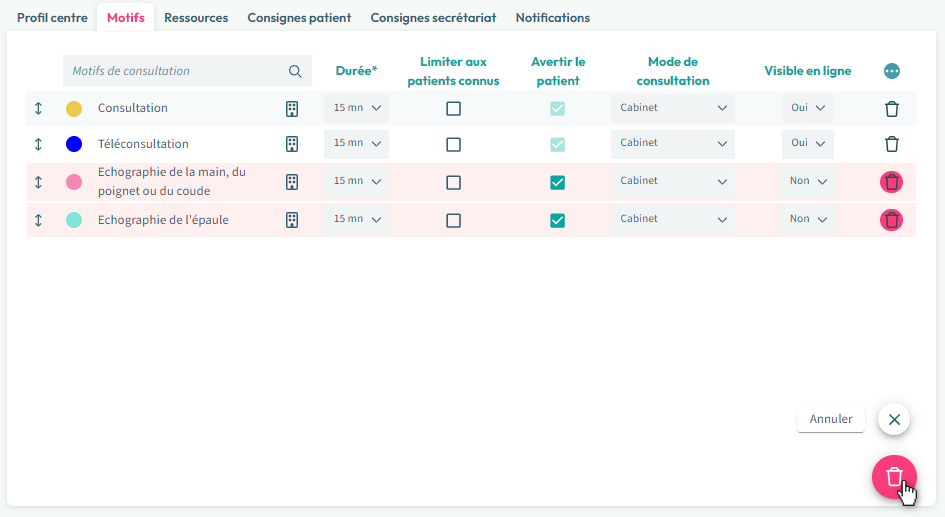Click reorder arrows for Téléconsultation row
This screenshot has width=945, height=517.
[x=38, y=144]
